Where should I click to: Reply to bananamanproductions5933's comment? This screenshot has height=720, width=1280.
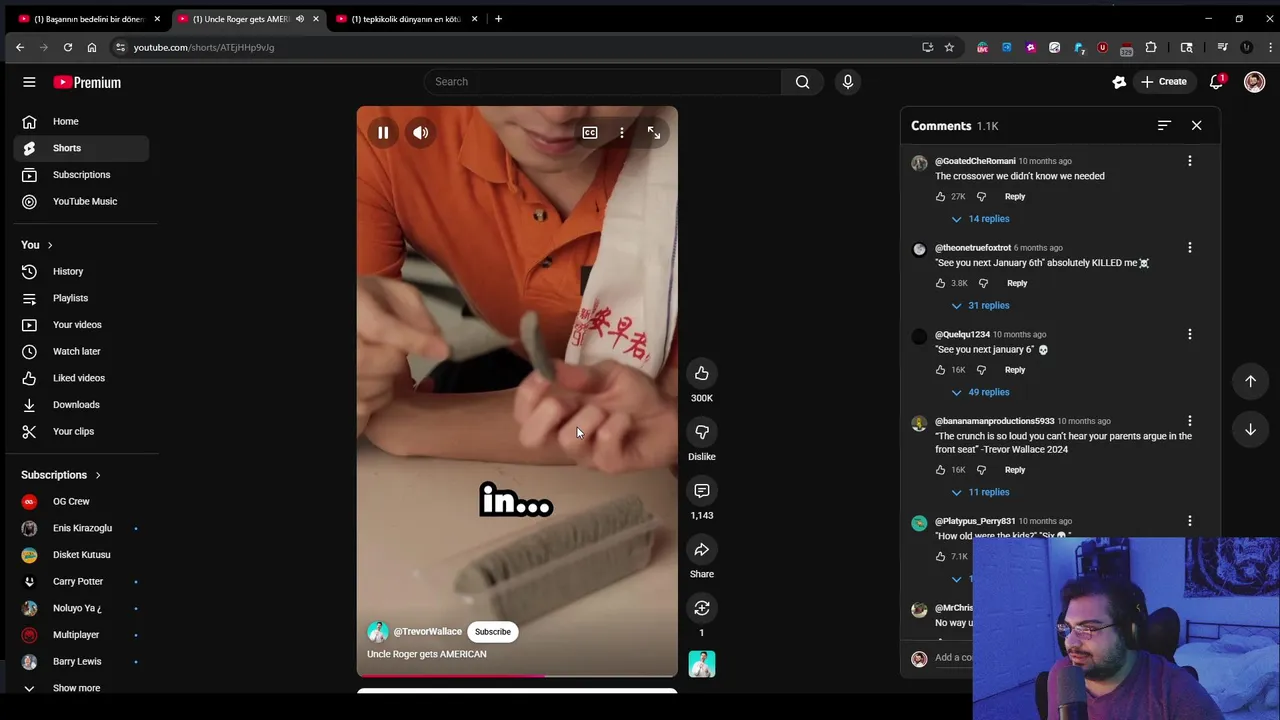[1015, 470]
